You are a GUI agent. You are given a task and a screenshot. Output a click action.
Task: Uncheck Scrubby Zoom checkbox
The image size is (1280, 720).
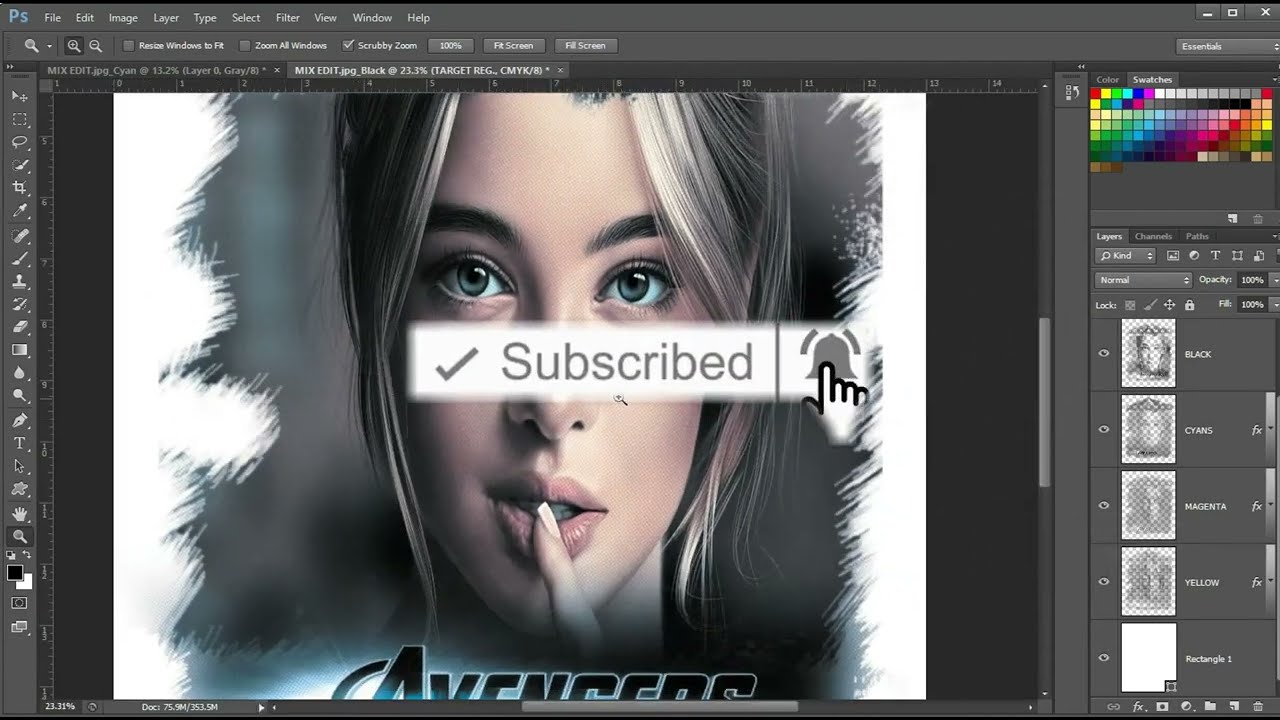[x=348, y=46]
